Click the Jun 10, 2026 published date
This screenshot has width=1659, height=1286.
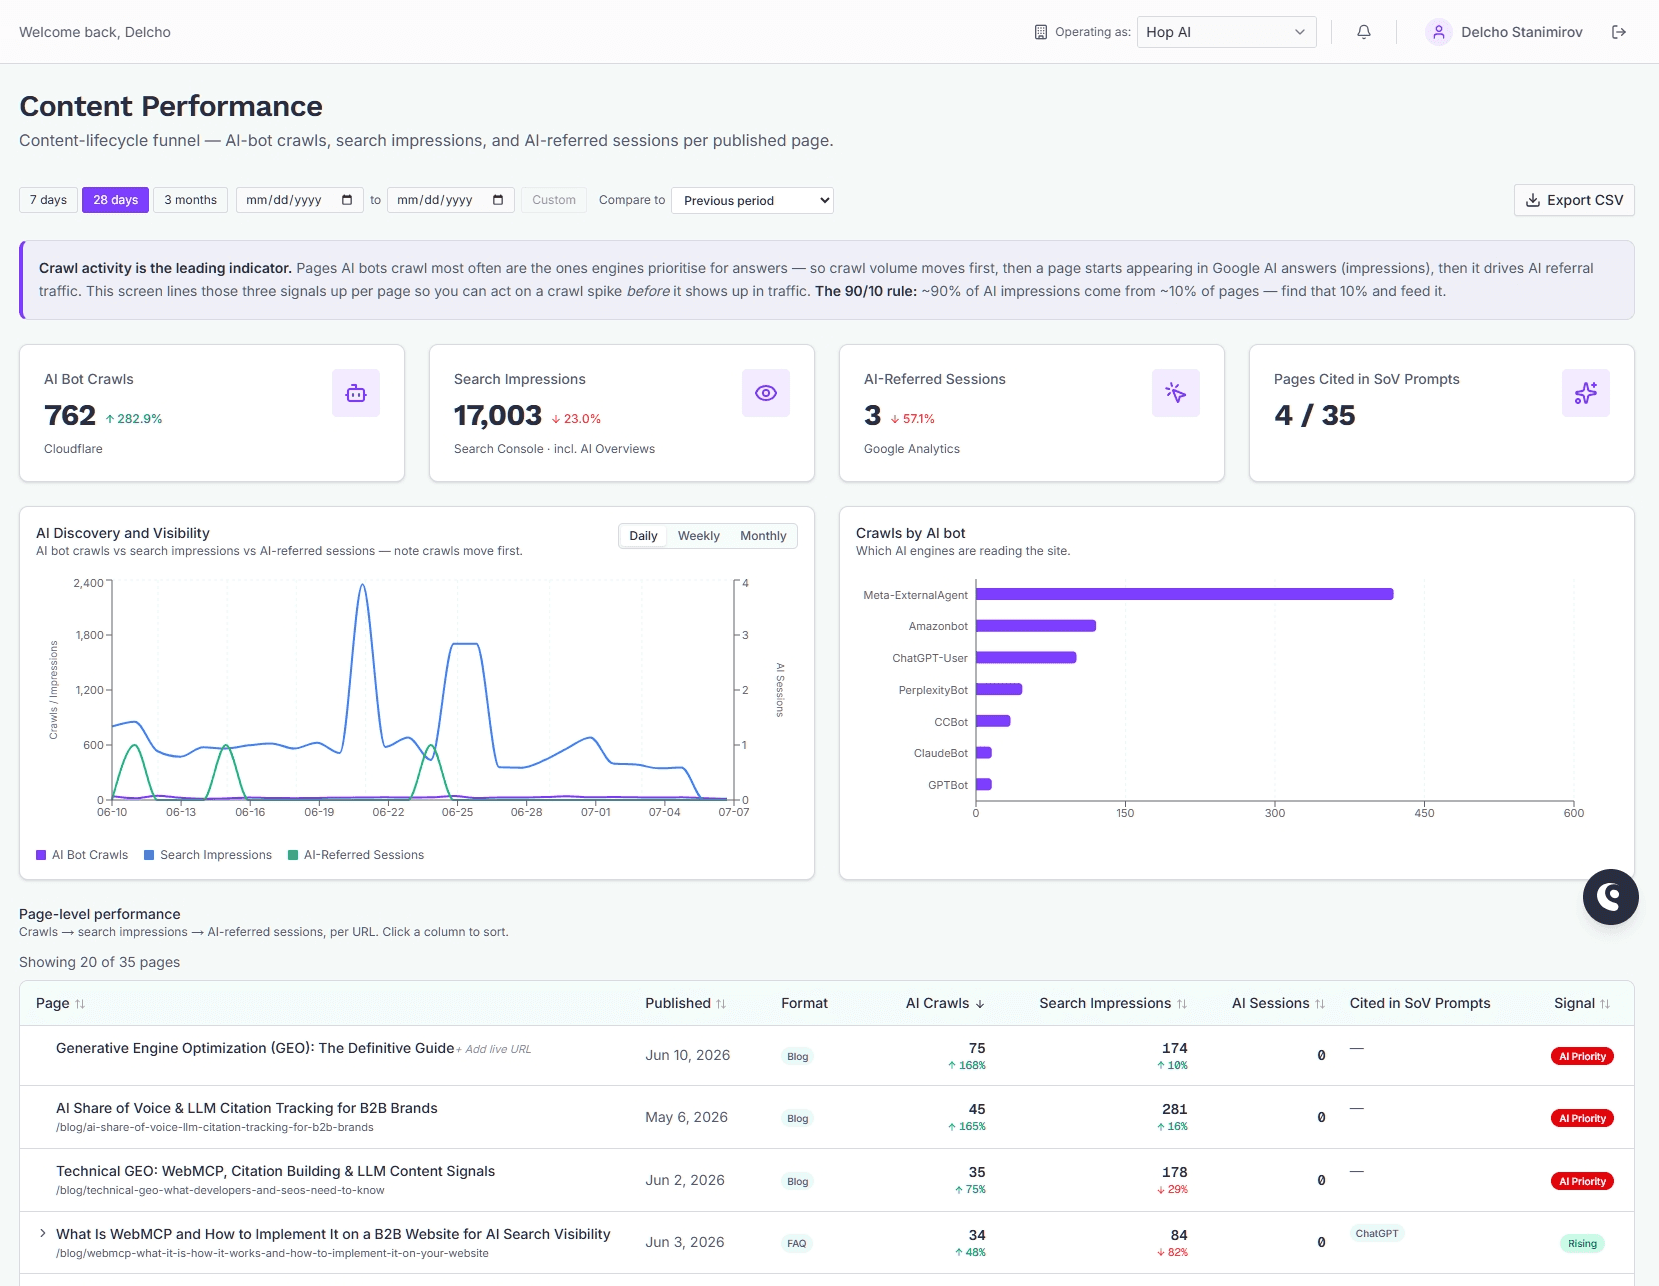tap(687, 1055)
